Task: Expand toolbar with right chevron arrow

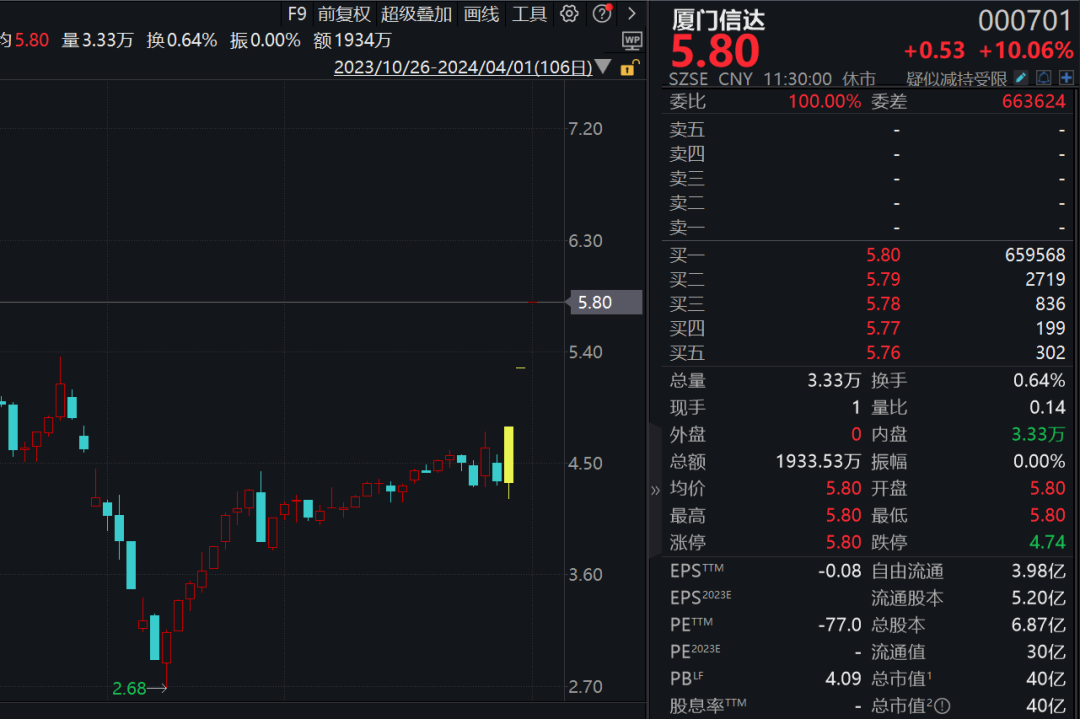Action: pyautogui.click(x=632, y=14)
